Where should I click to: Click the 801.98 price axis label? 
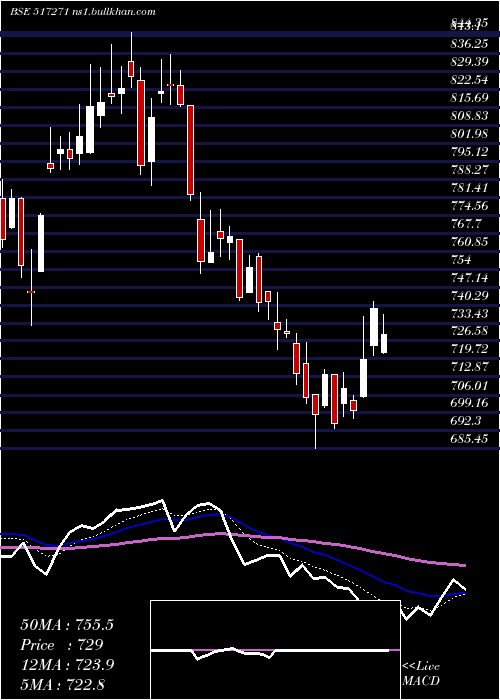click(x=469, y=133)
